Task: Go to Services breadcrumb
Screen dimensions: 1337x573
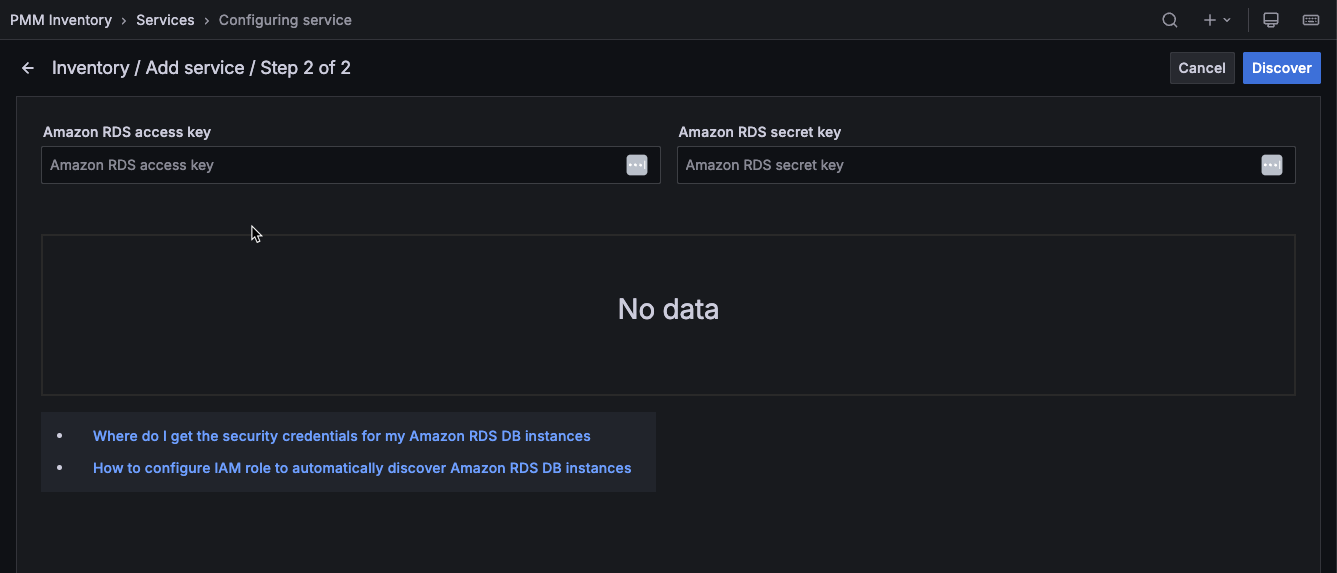Action: coord(165,20)
